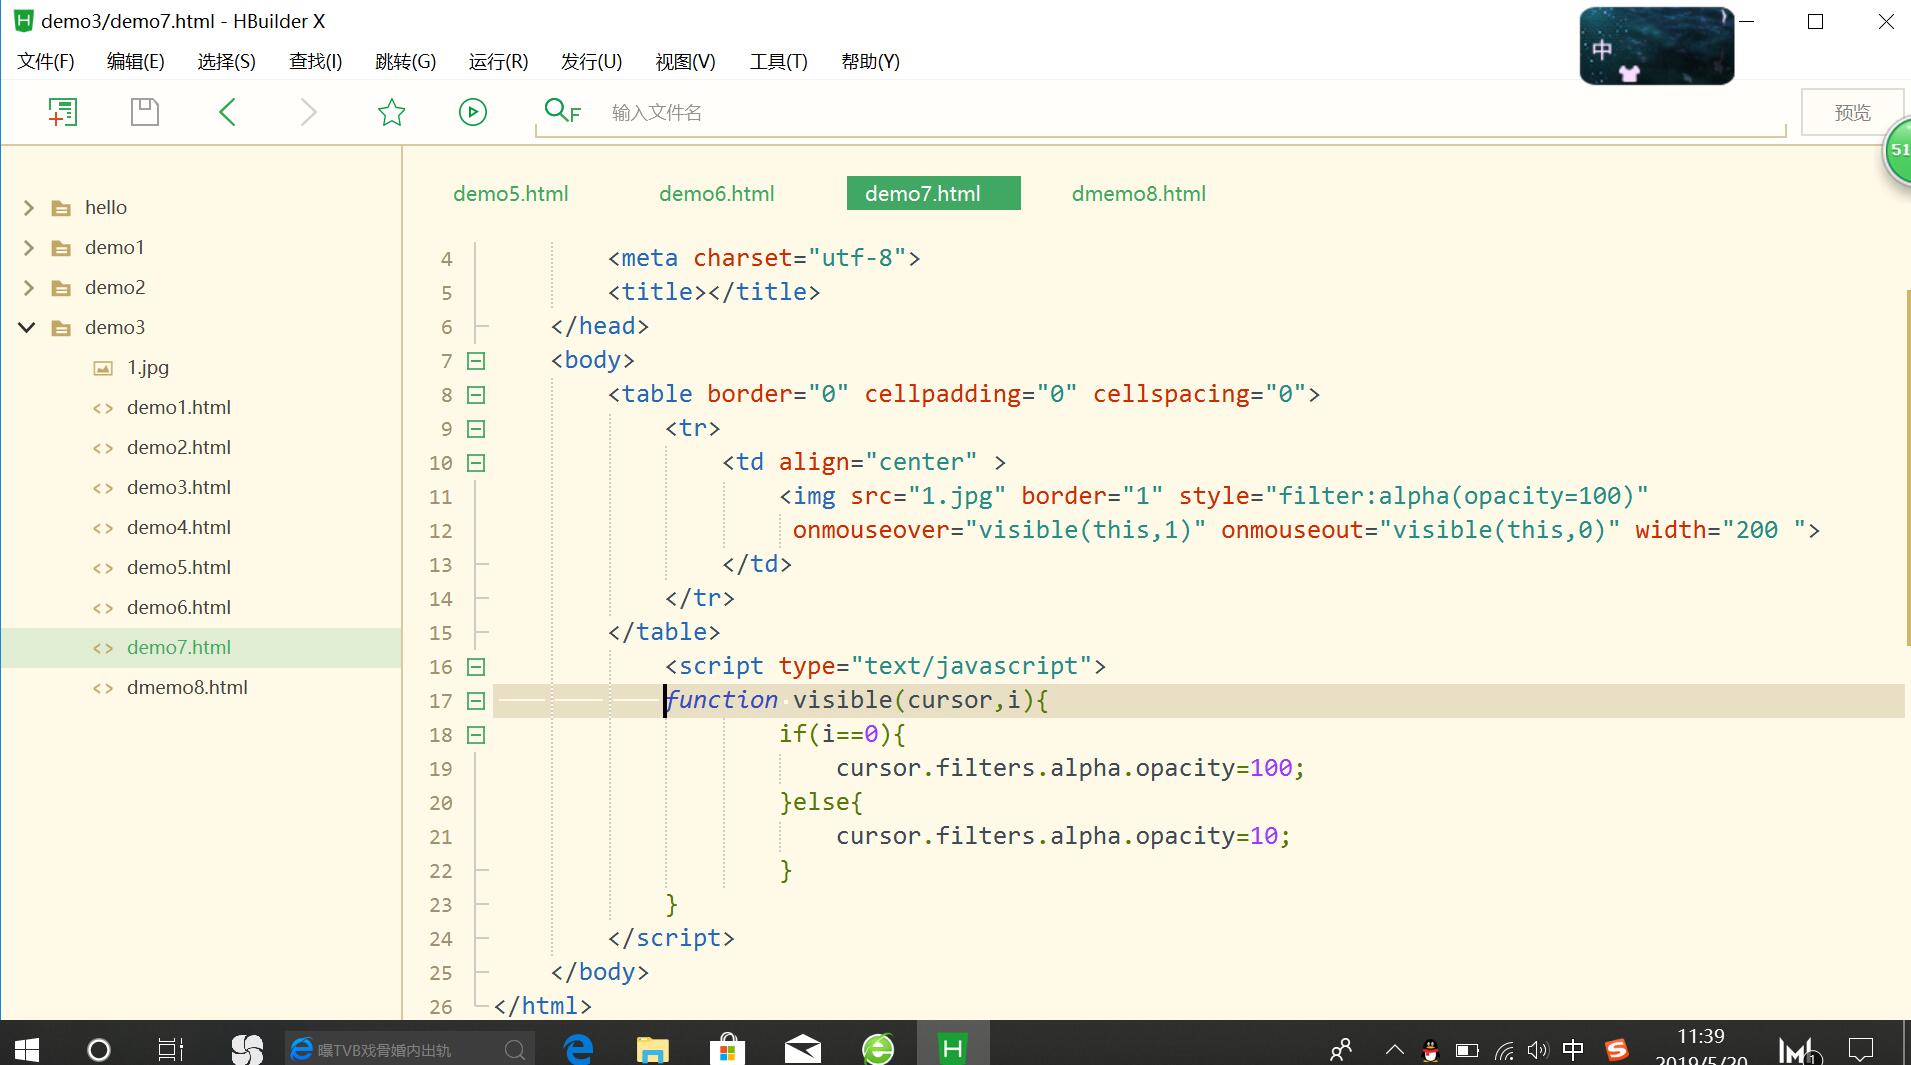Viewport: 1911px width, 1065px height.
Task: Open demo4.html in the file tree
Action: 179,528
